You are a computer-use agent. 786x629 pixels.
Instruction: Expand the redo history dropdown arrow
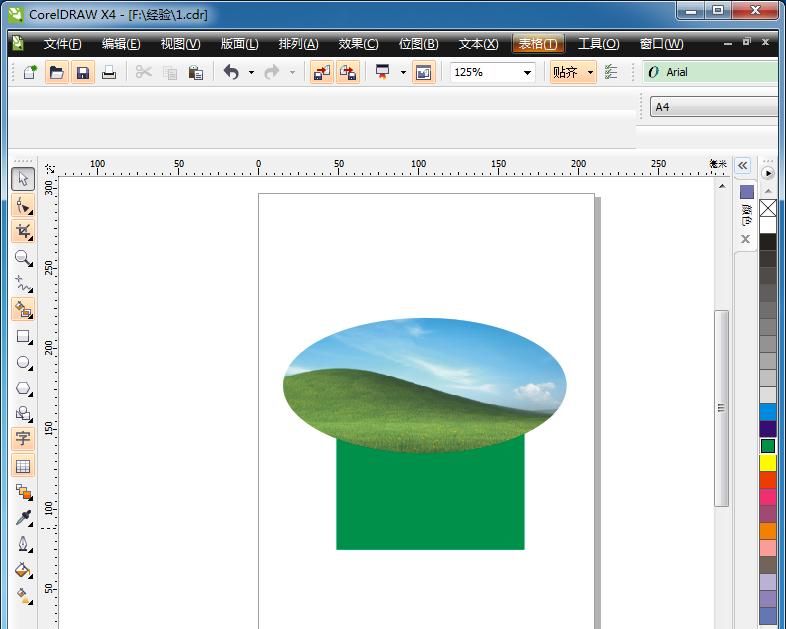coord(292,73)
